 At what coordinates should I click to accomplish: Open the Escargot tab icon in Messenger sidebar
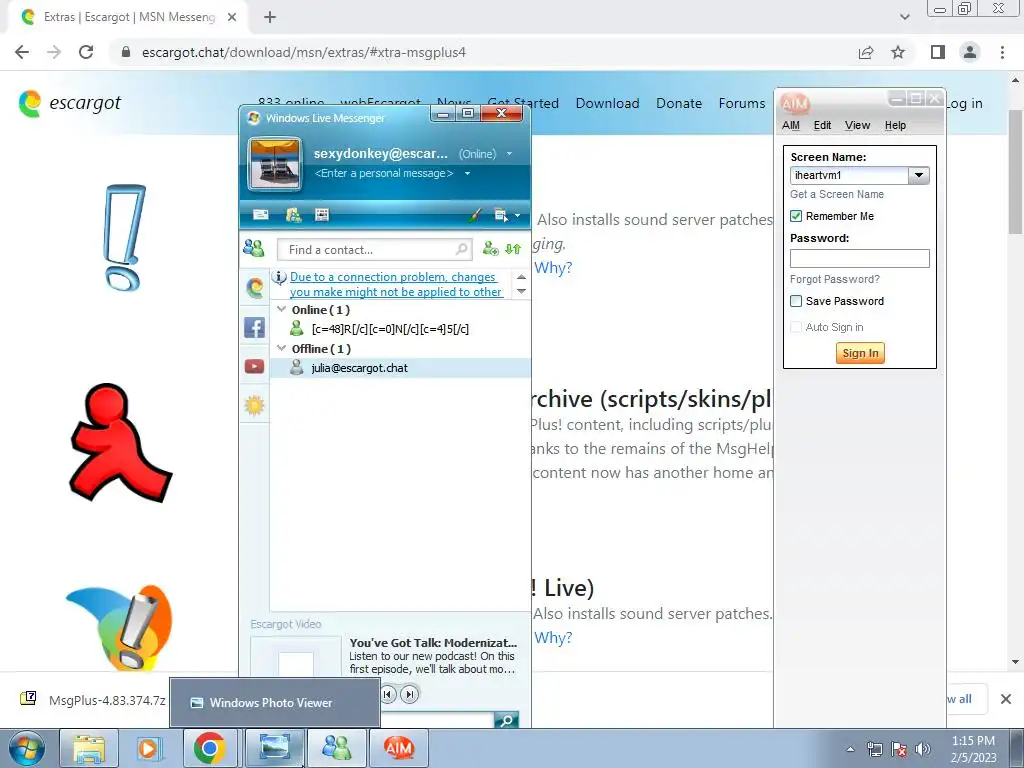pyautogui.click(x=255, y=288)
